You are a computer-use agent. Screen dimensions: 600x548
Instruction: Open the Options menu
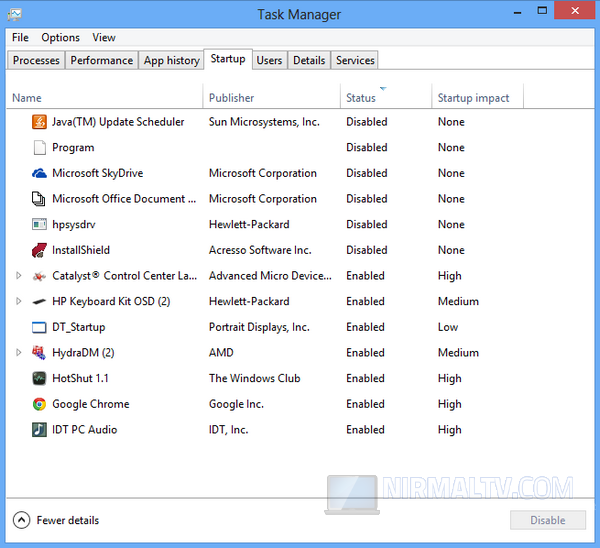60,38
